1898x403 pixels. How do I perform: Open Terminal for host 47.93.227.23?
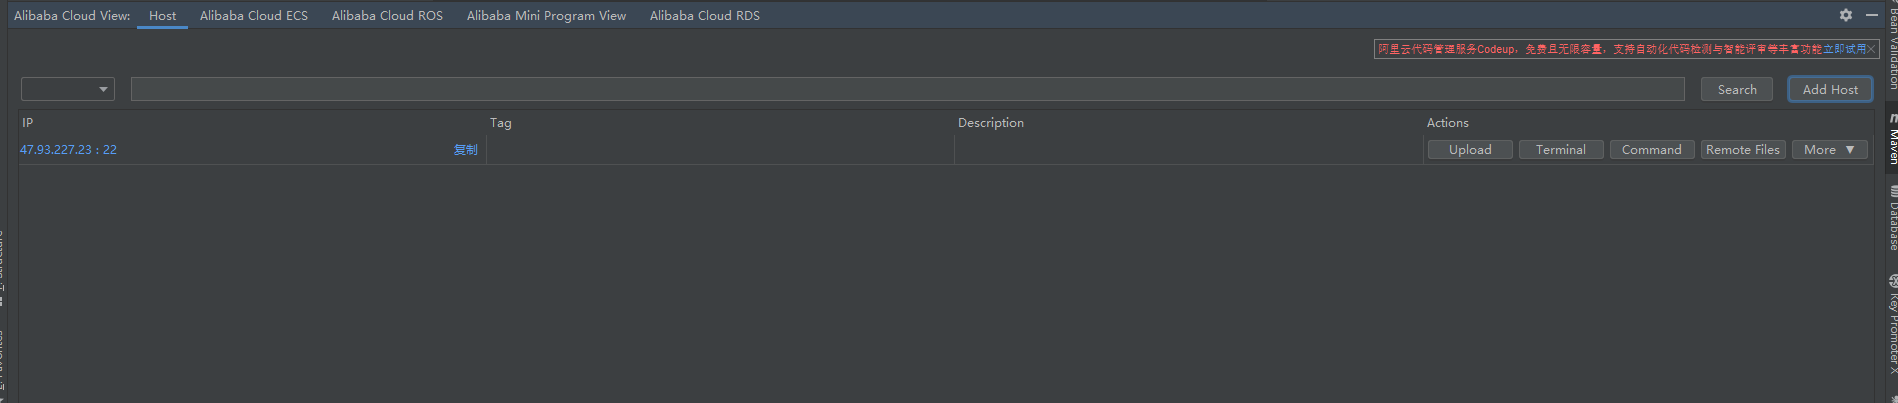coord(1561,150)
